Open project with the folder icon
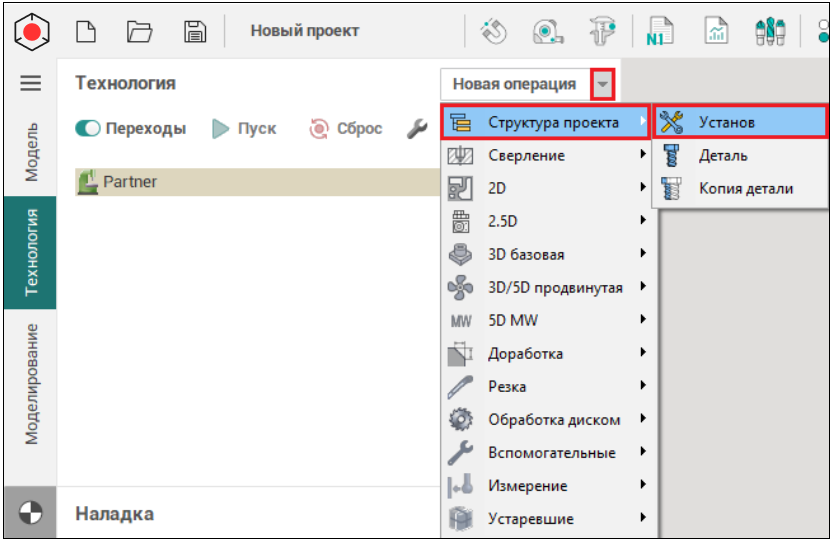Image resolution: width=835 pixels, height=544 pixels. coord(140,31)
